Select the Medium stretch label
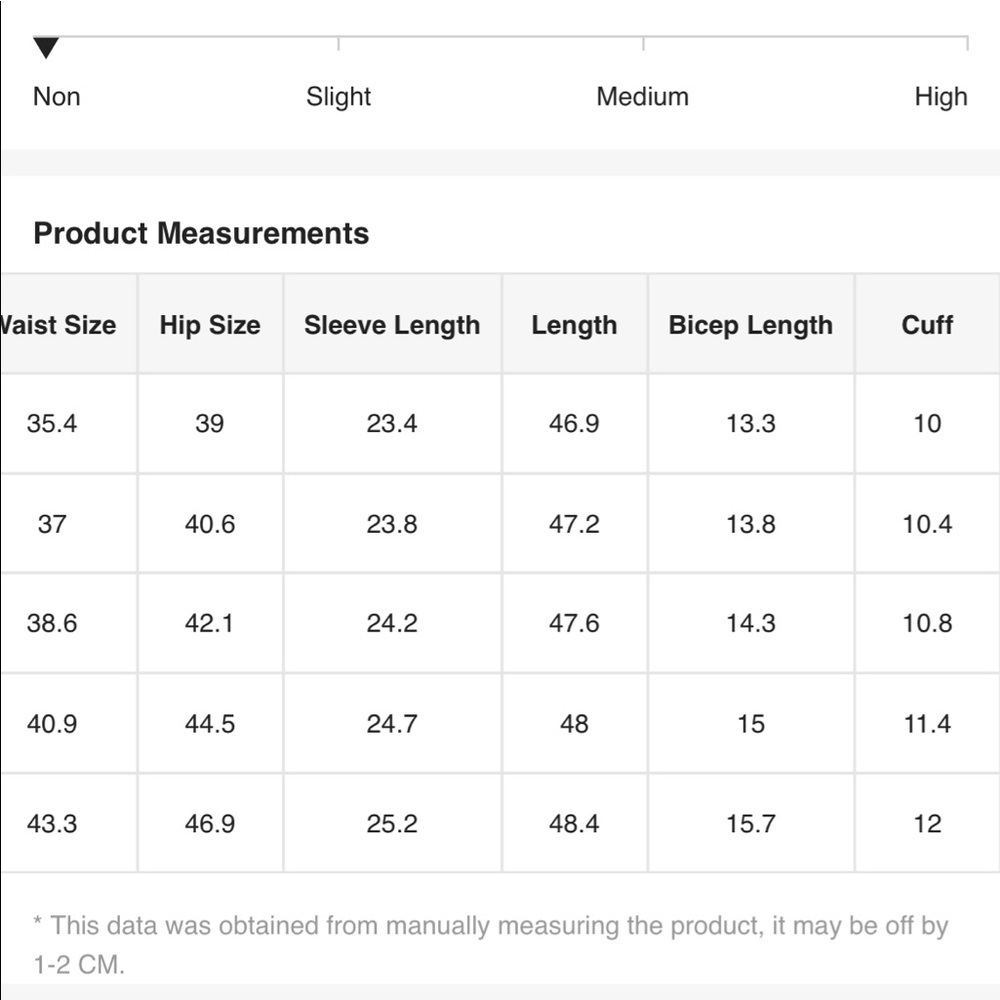 [642, 97]
